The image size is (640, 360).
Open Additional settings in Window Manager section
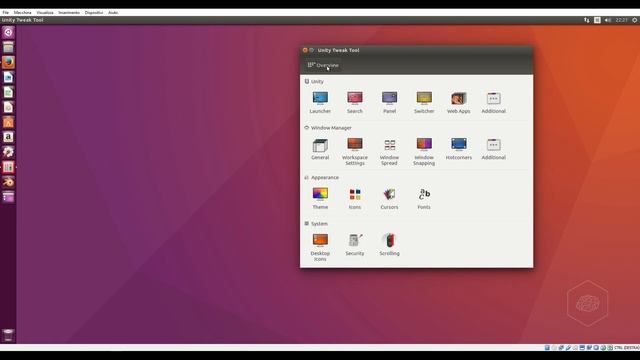(x=493, y=149)
